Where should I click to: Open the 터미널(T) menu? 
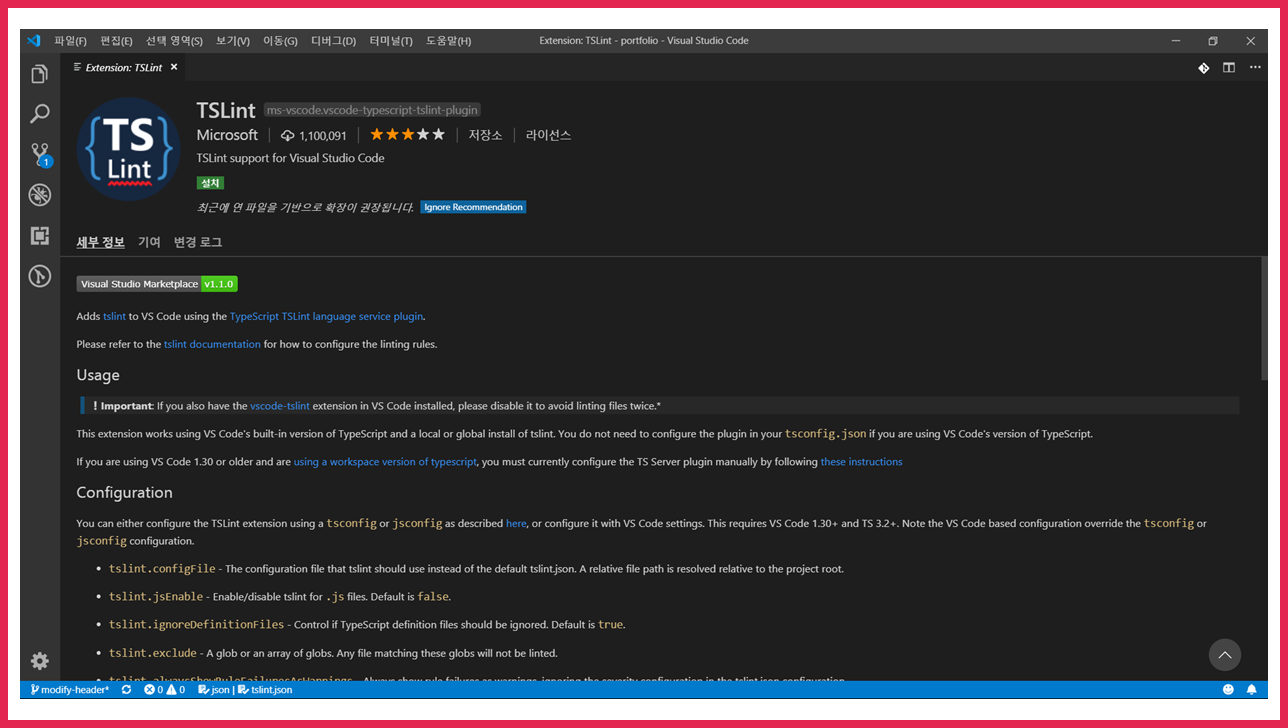[x=391, y=41]
